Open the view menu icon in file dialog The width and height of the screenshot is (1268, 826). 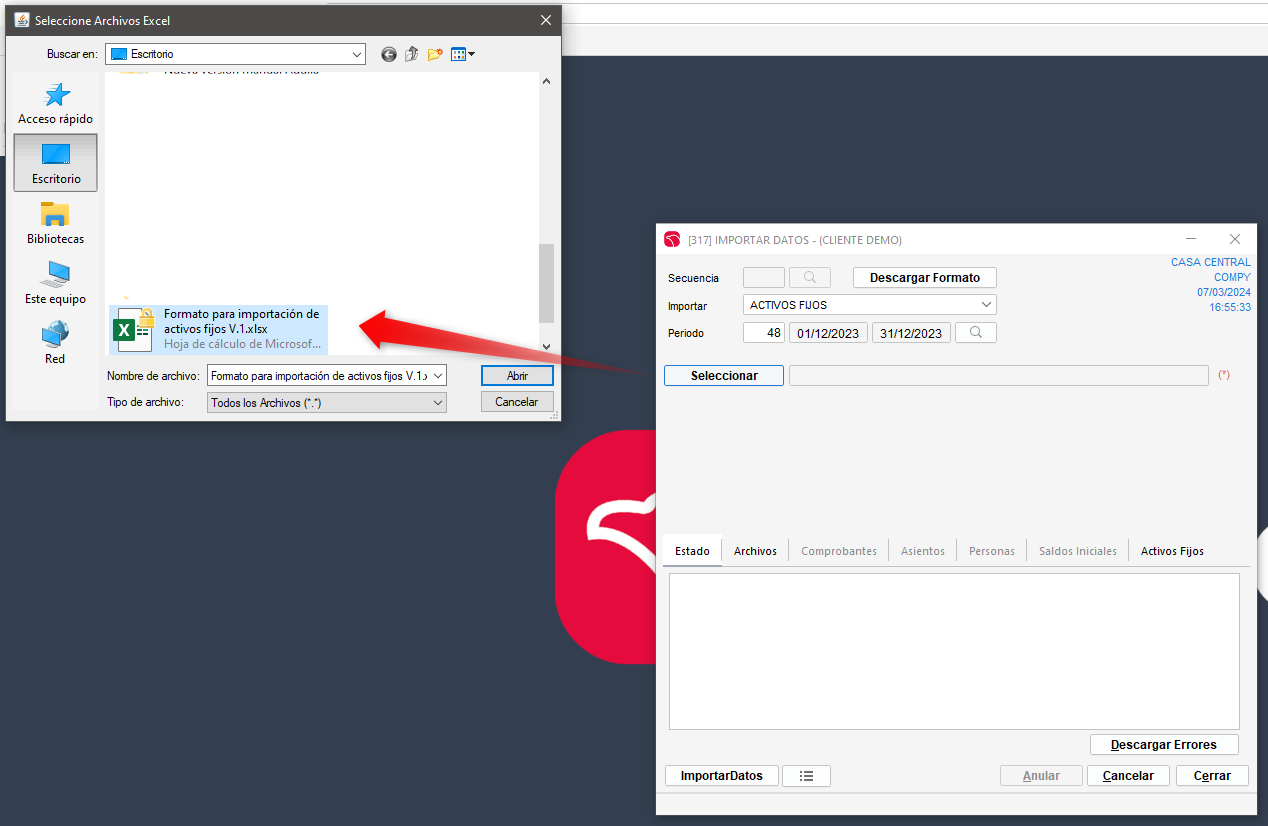tap(462, 54)
